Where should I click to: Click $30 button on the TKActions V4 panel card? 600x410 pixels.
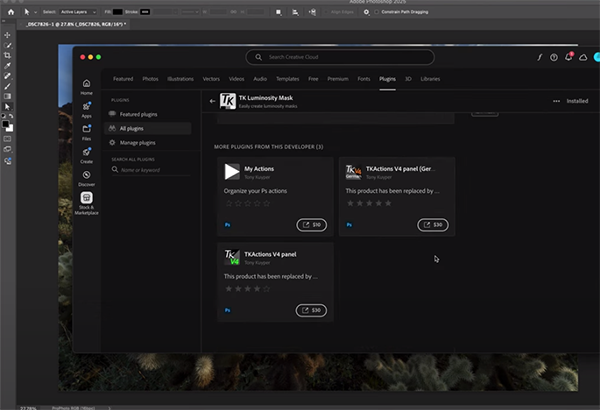pyautogui.click(x=311, y=310)
